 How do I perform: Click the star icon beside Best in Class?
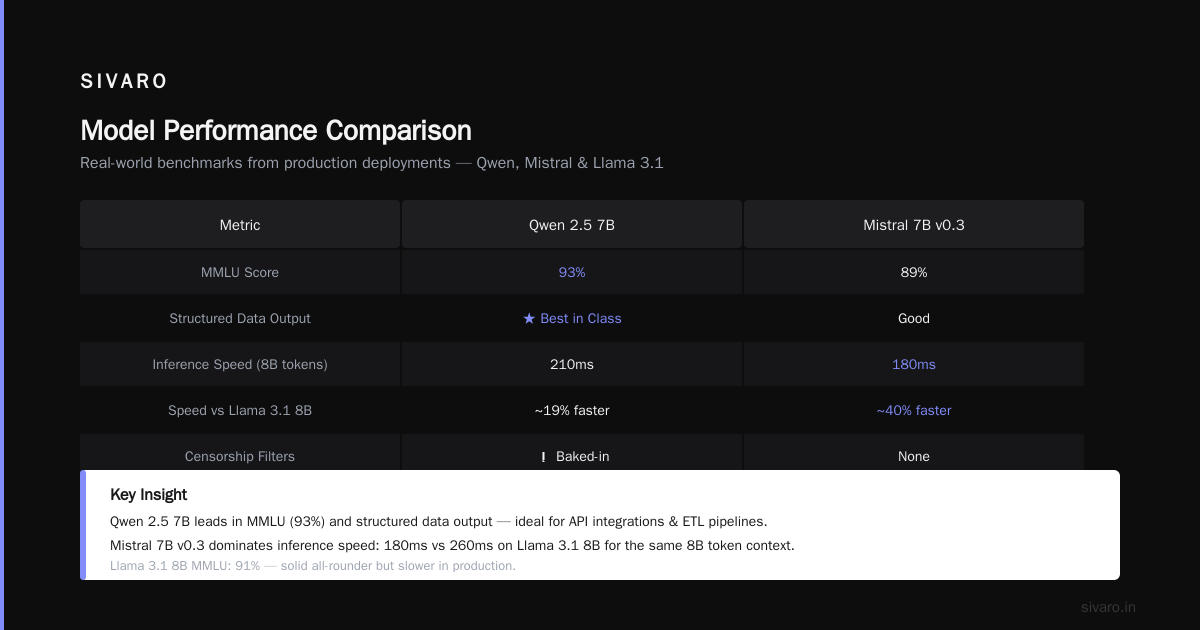click(x=529, y=318)
